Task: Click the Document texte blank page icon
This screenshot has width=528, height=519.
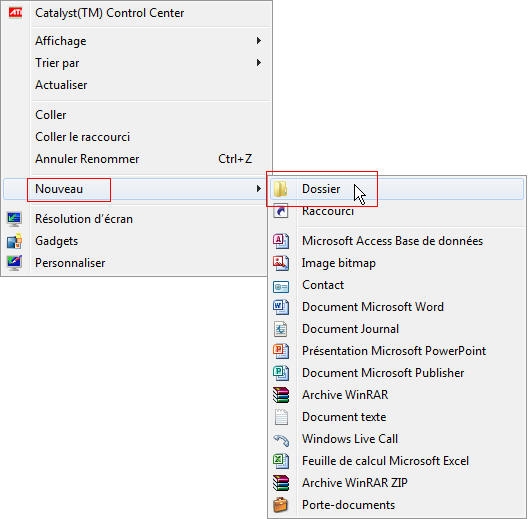Action: pyautogui.click(x=281, y=417)
